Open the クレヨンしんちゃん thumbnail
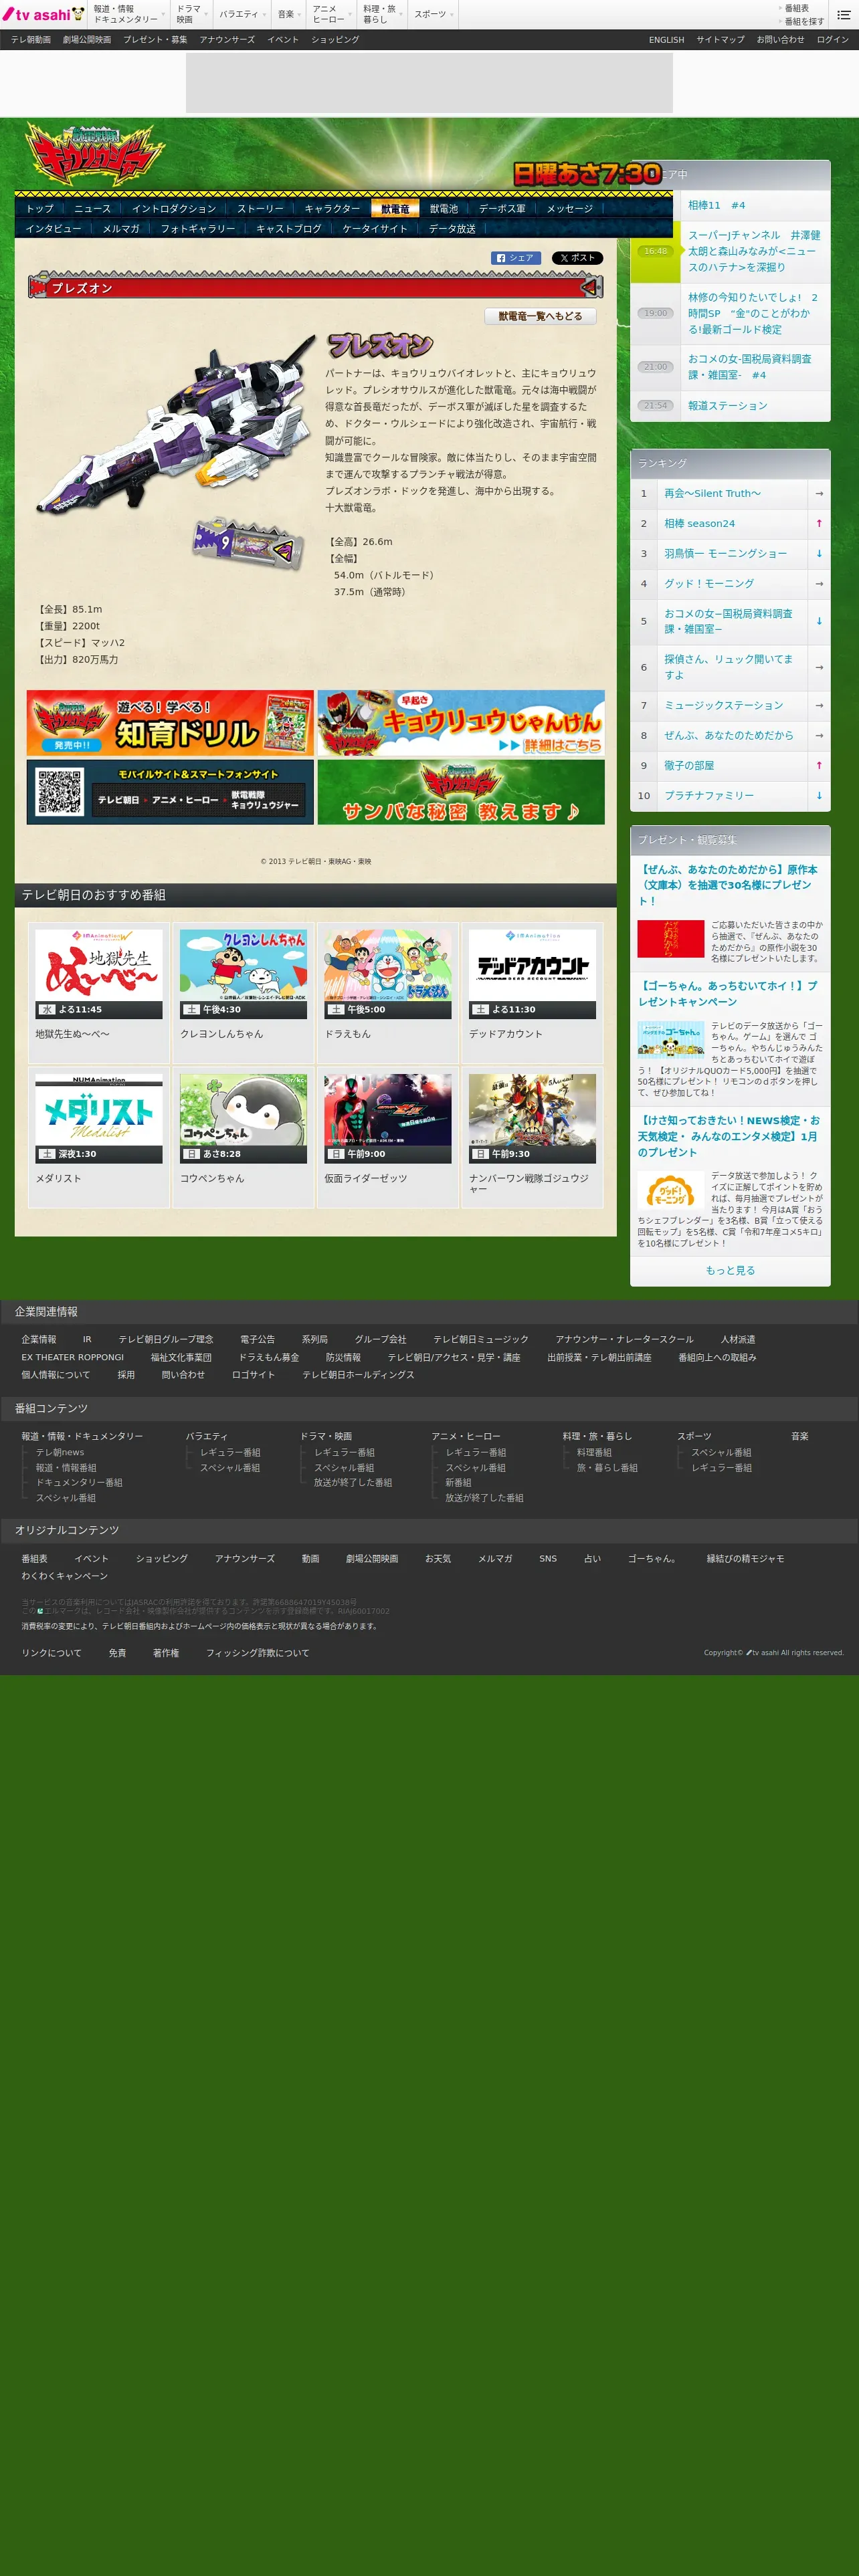Image resolution: width=859 pixels, height=2576 pixels. pyautogui.click(x=243, y=974)
